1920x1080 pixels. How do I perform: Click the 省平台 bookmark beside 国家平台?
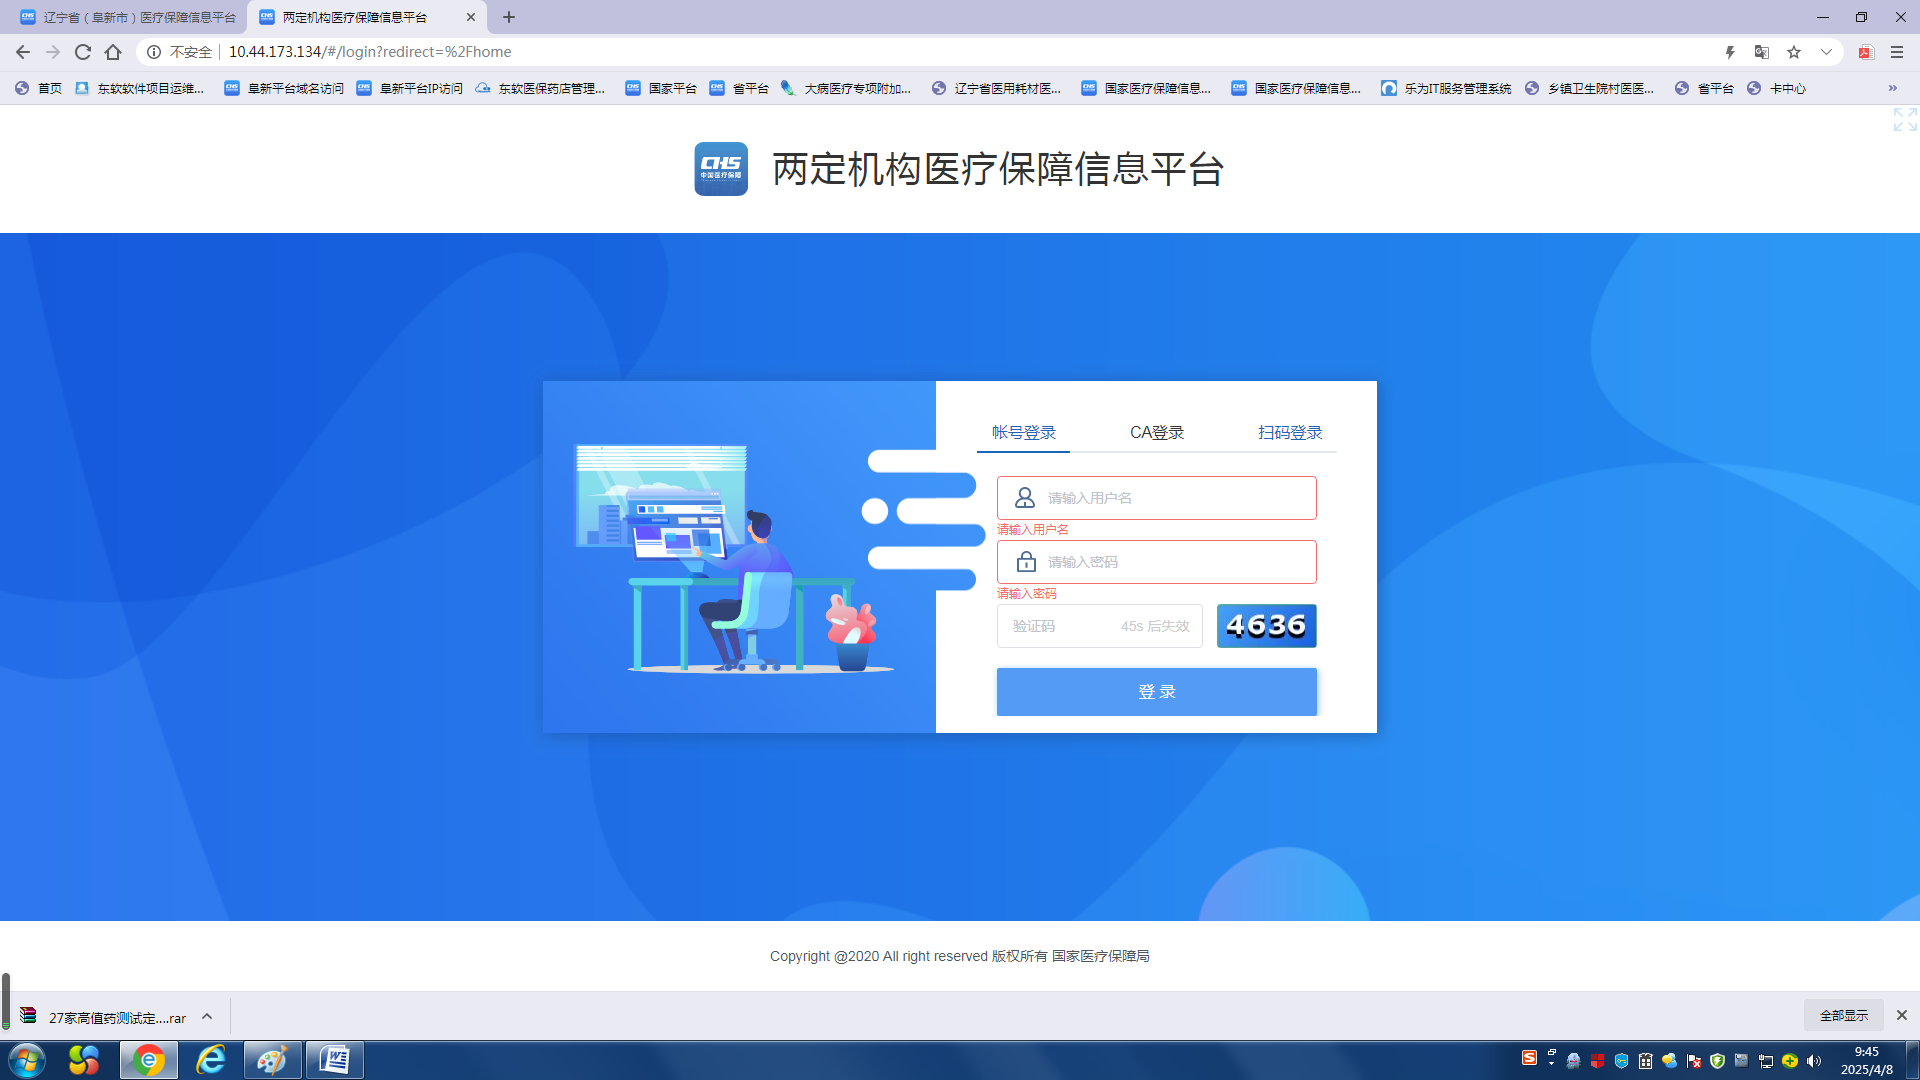point(740,88)
